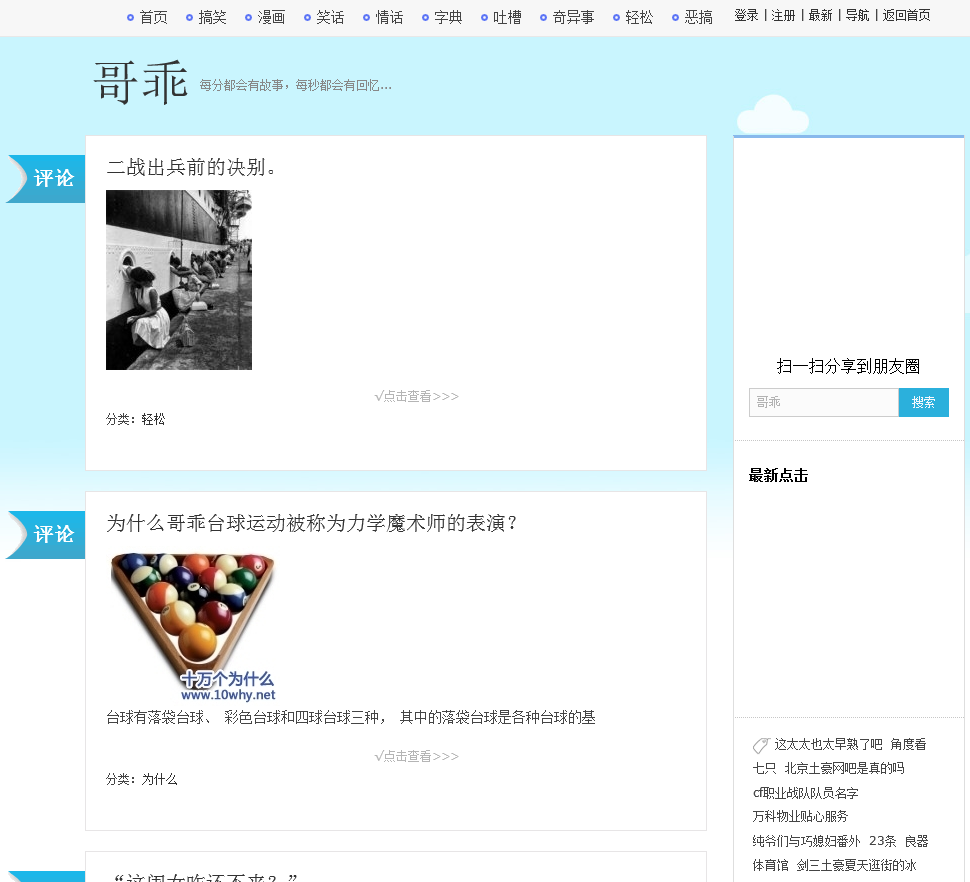Visit the 吐槽 section
The height and width of the screenshot is (882, 970).
pyautogui.click(x=507, y=17)
